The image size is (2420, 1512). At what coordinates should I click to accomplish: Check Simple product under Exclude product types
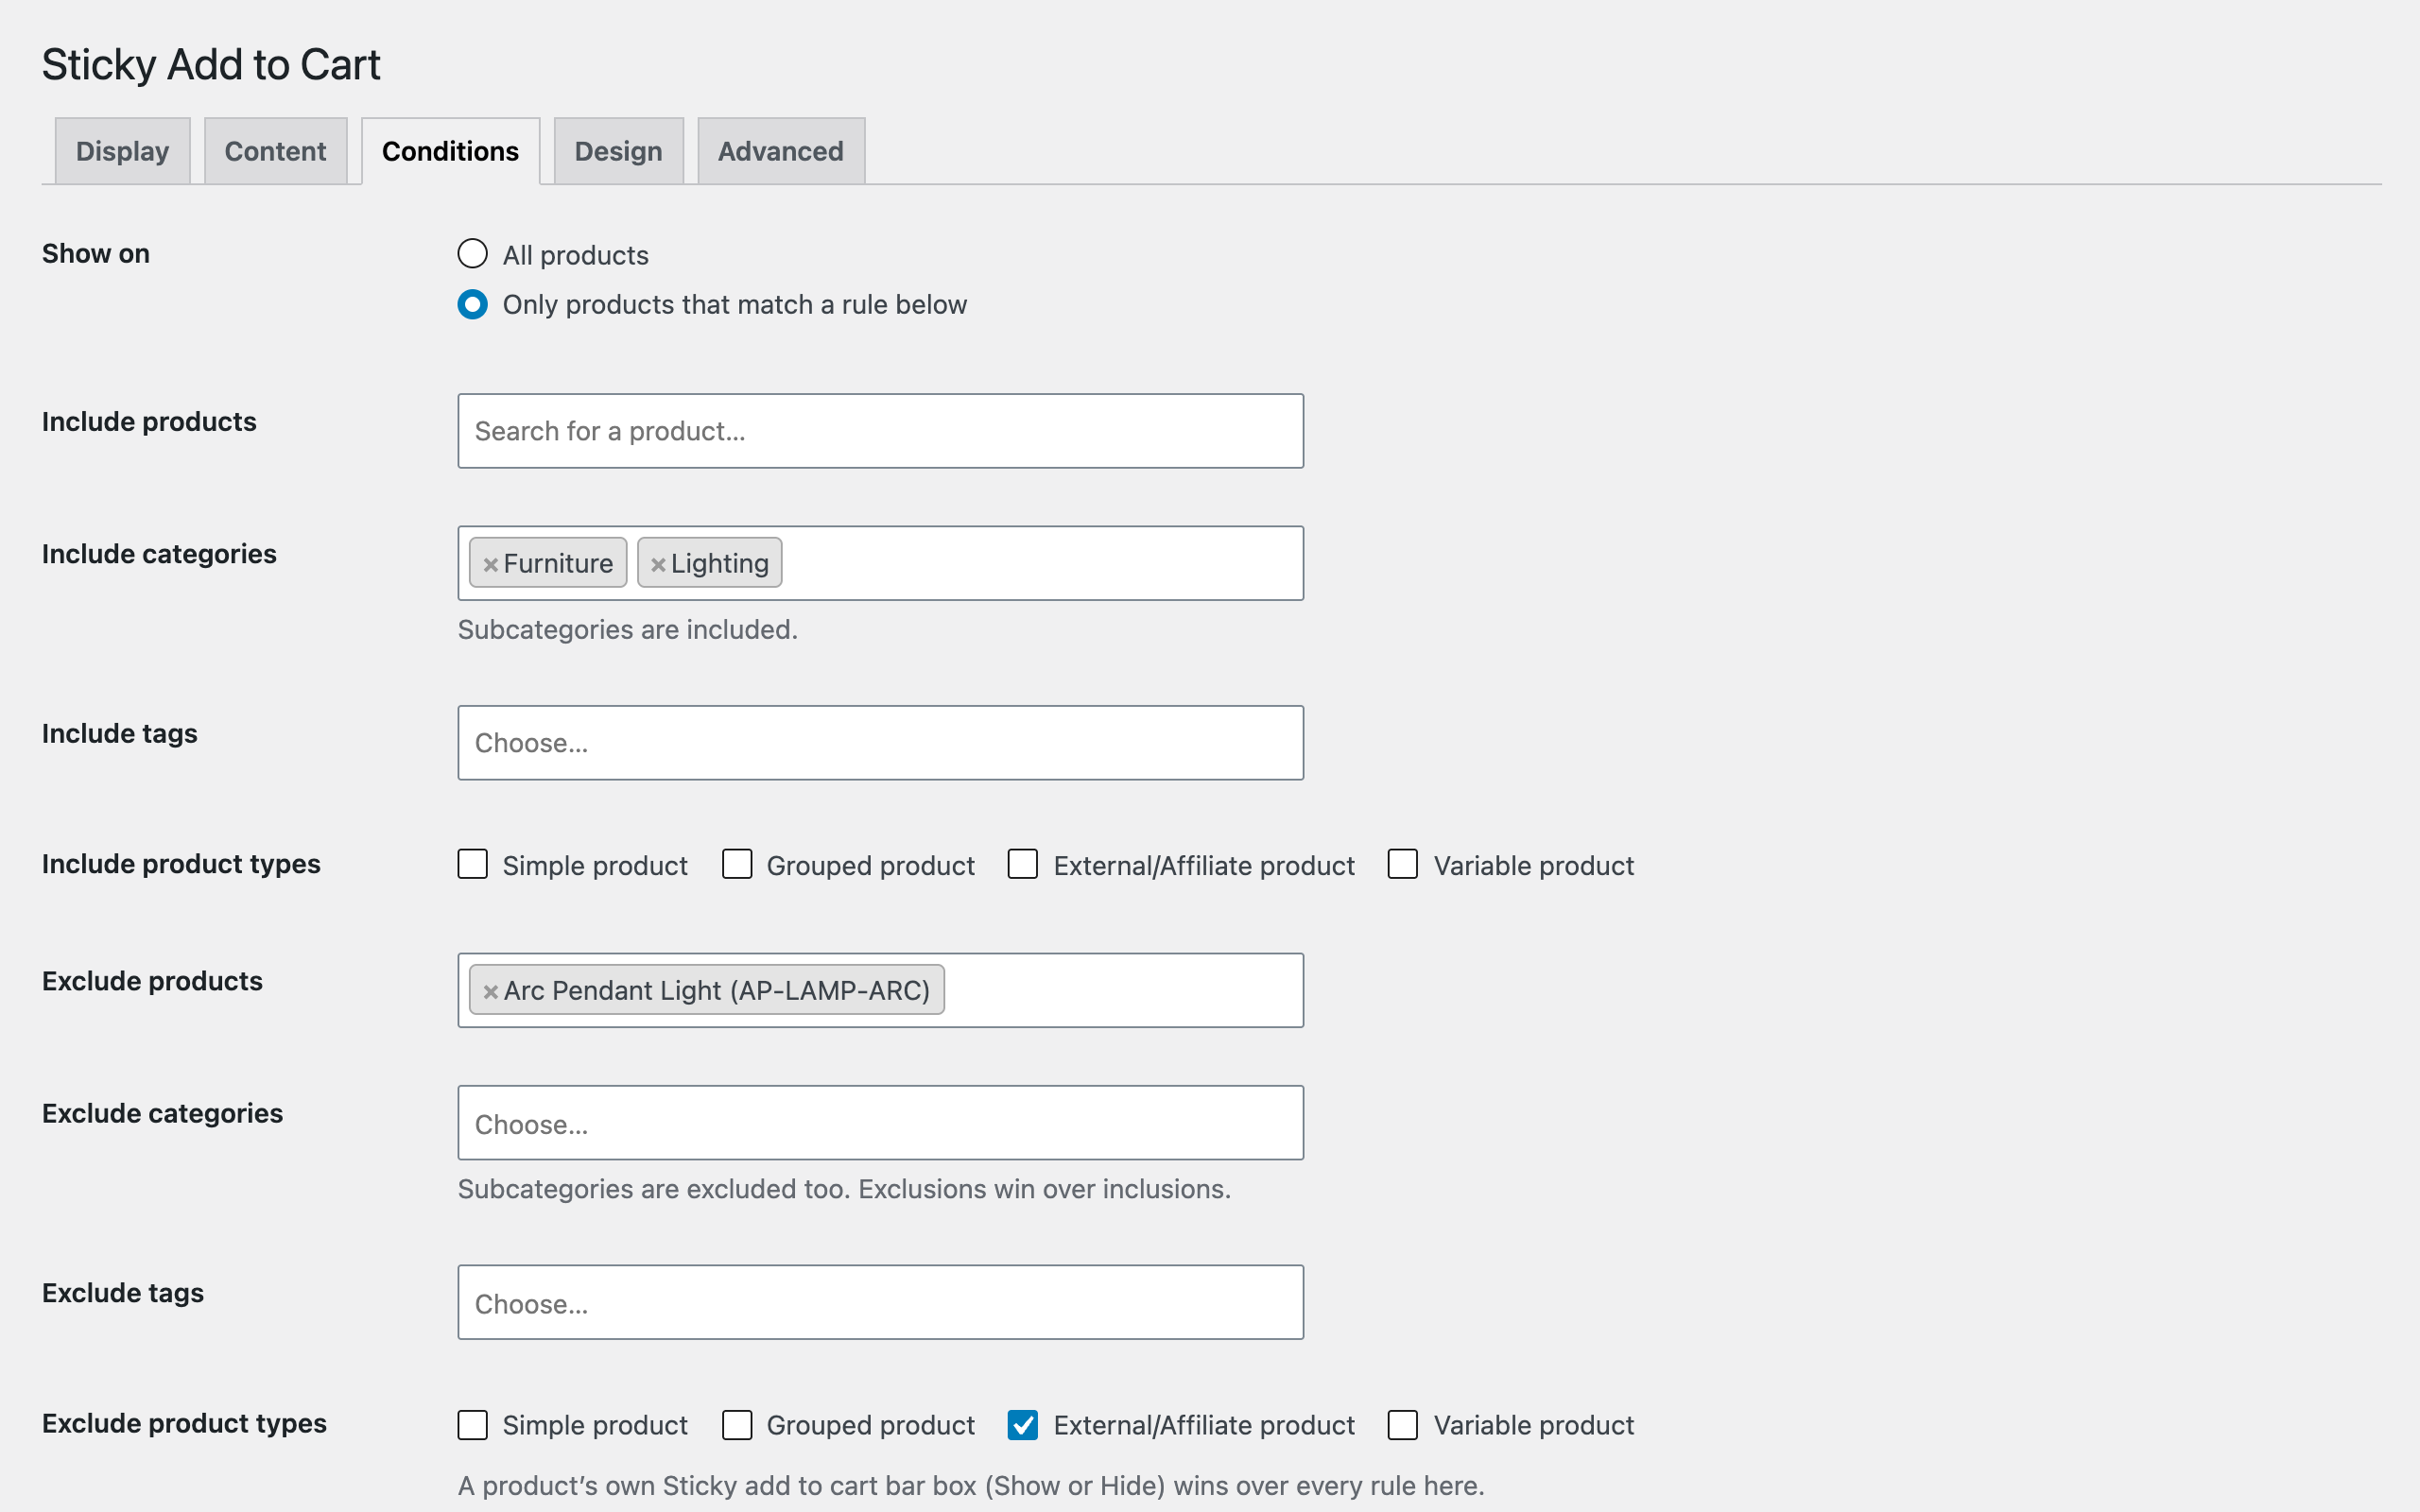[472, 1424]
